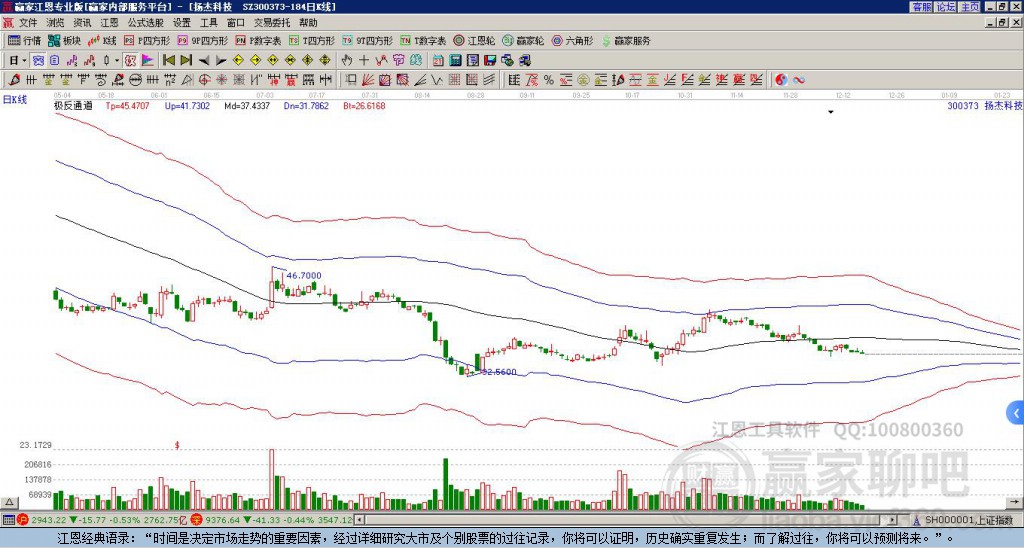This screenshot has height=548, width=1024.
Task: Open the 9P四方形 tool
Action: tap(202, 40)
